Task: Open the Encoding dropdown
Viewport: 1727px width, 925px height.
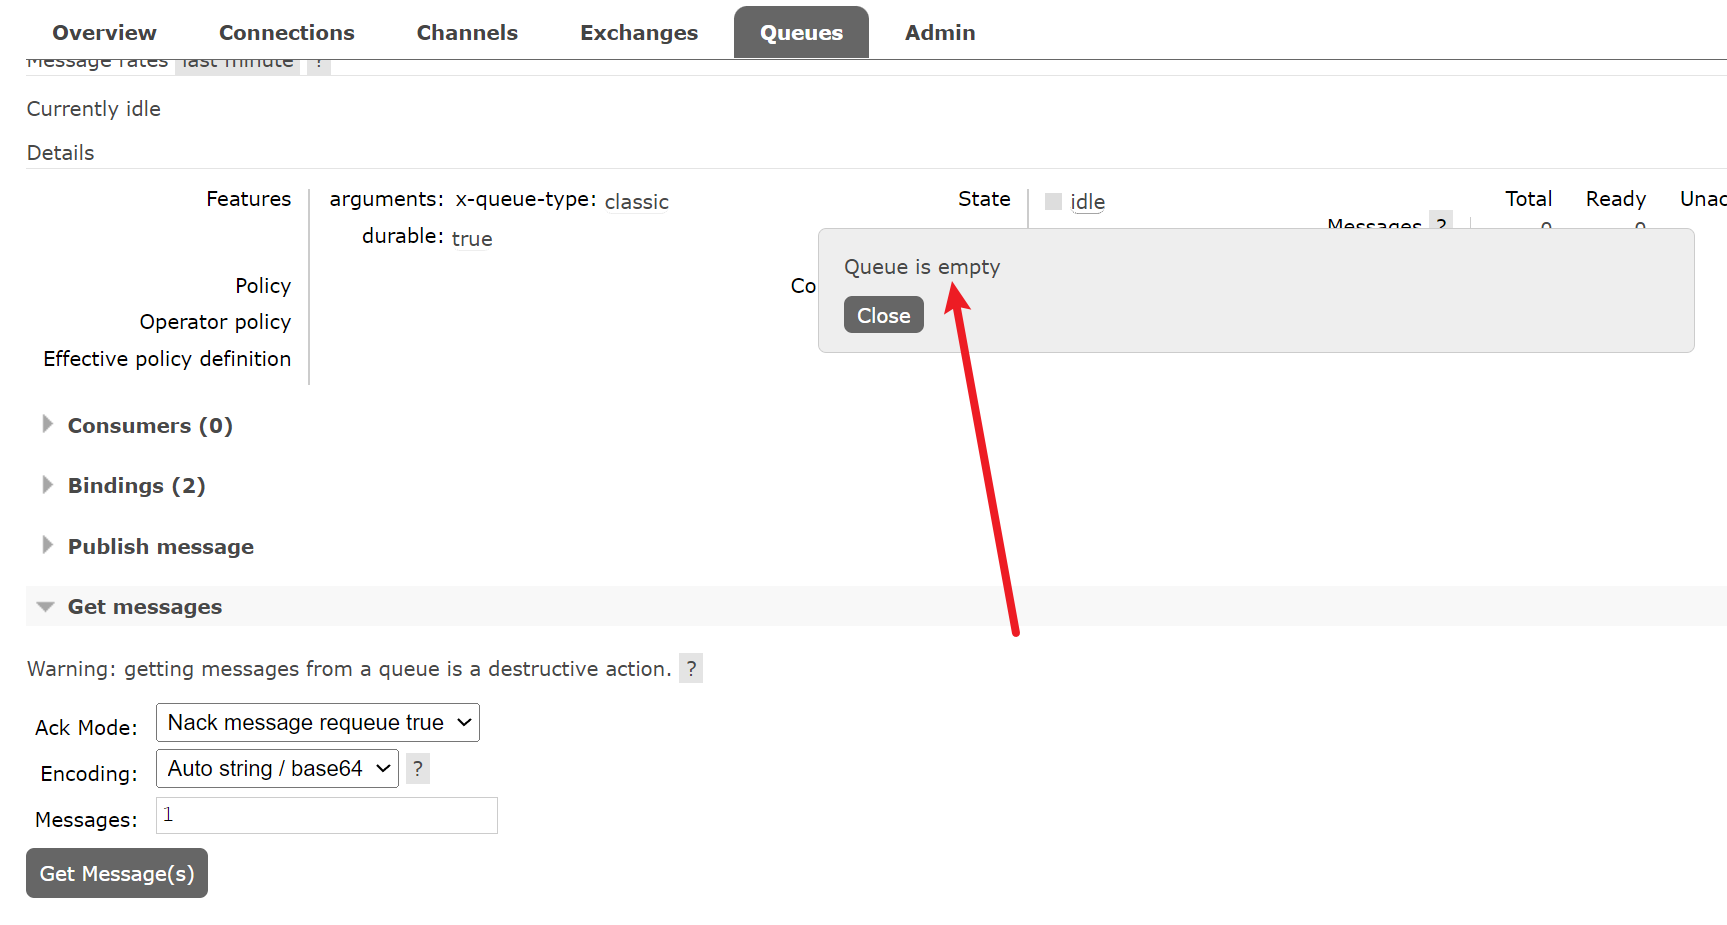Action: click(277, 769)
